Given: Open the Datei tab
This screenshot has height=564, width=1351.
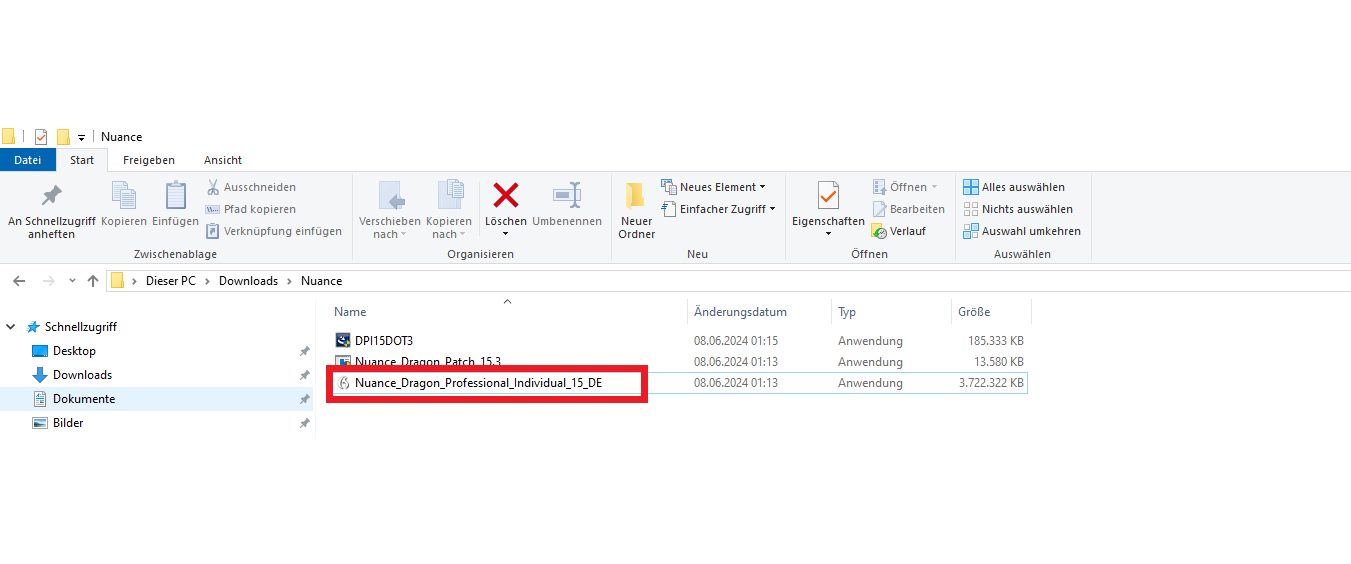Looking at the screenshot, I should tap(28, 160).
